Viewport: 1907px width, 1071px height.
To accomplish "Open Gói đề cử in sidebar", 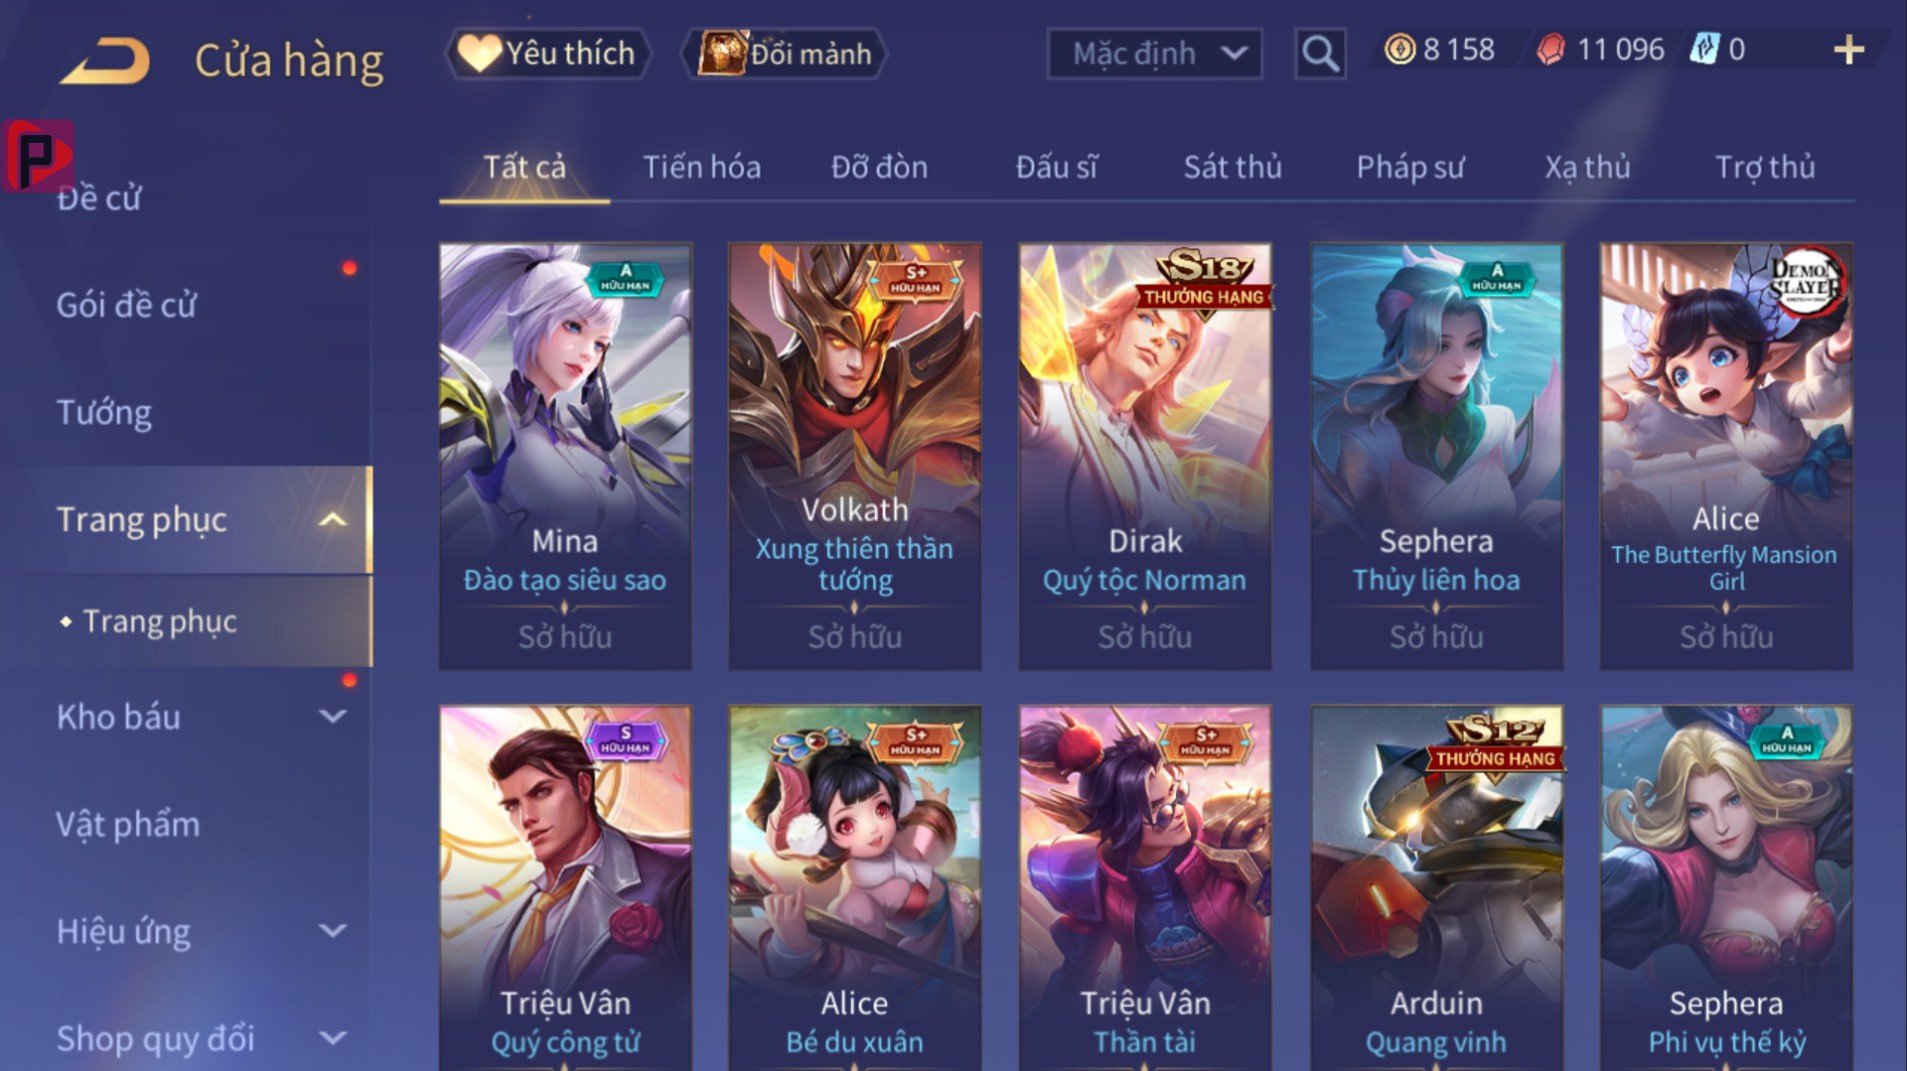I will tap(126, 305).
